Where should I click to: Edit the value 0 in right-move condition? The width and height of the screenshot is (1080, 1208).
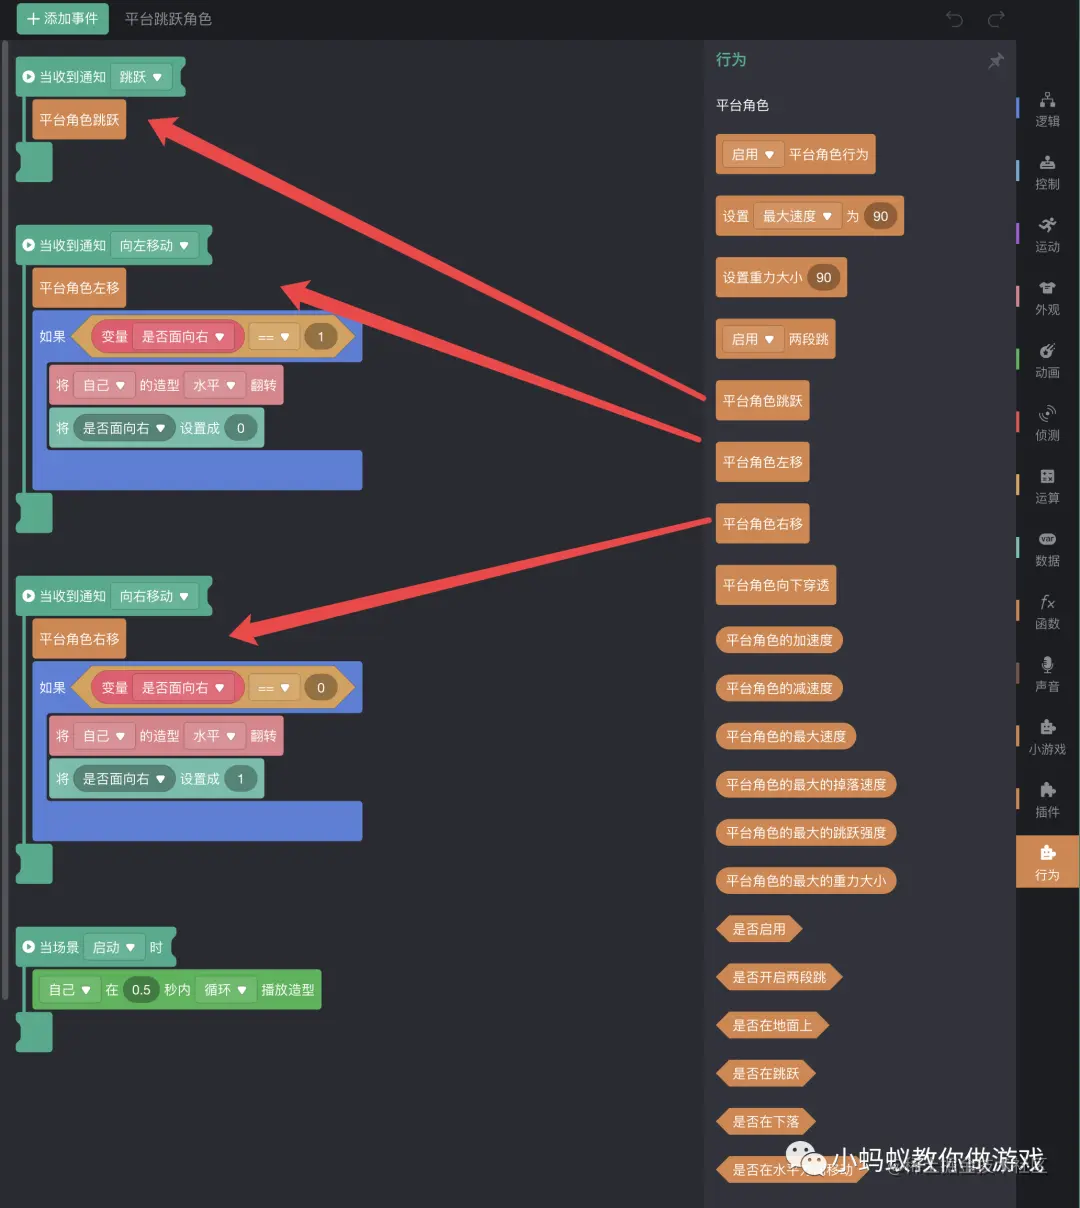point(320,688)
